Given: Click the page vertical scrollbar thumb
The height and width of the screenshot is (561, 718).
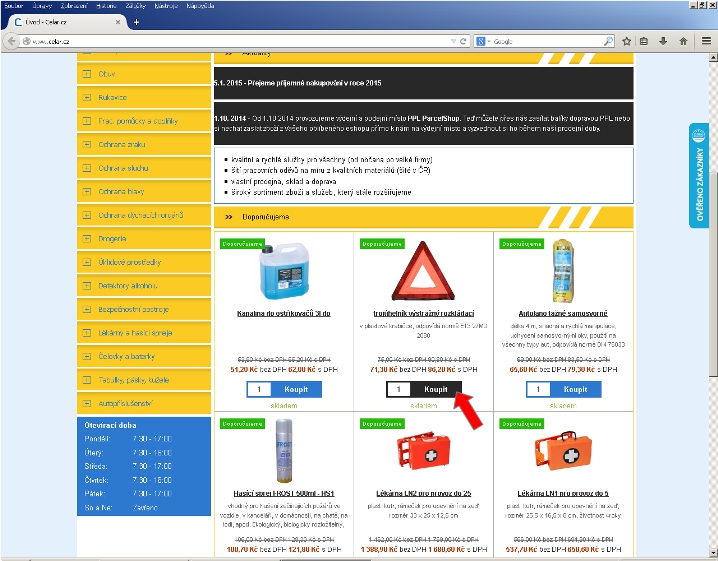Looking at the screenshot, I should 713,273.
